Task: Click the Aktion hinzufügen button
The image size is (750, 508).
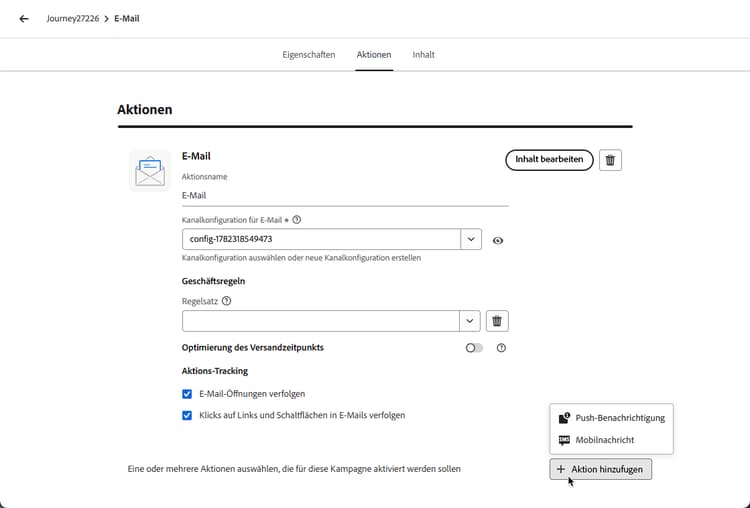Action: point(600,469)
